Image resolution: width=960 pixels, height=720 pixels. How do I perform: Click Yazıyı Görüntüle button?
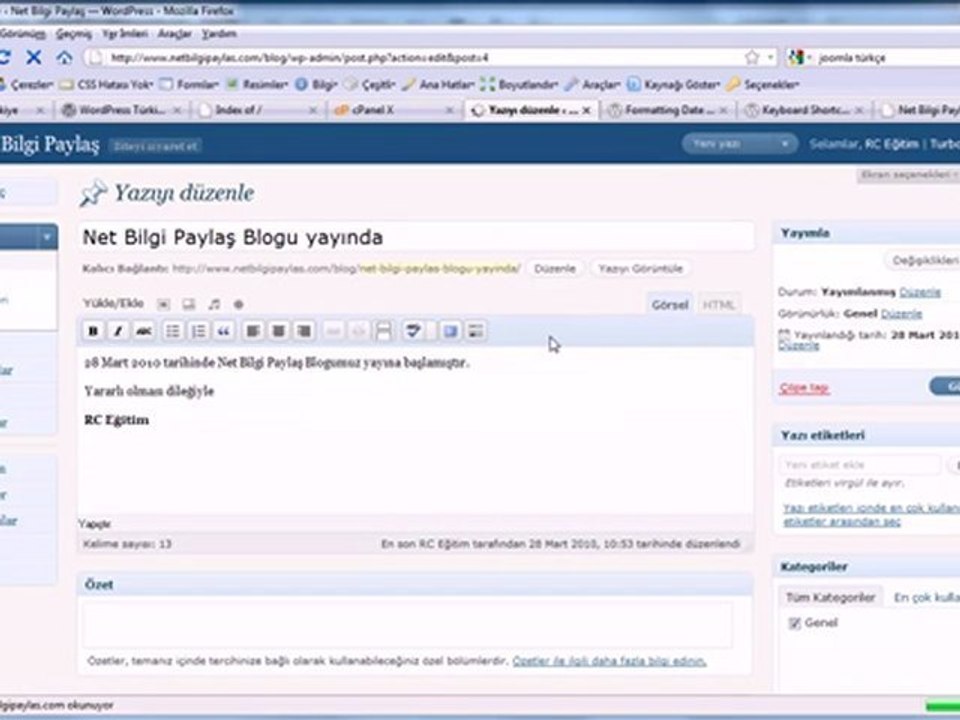click(x=640, y=269)
